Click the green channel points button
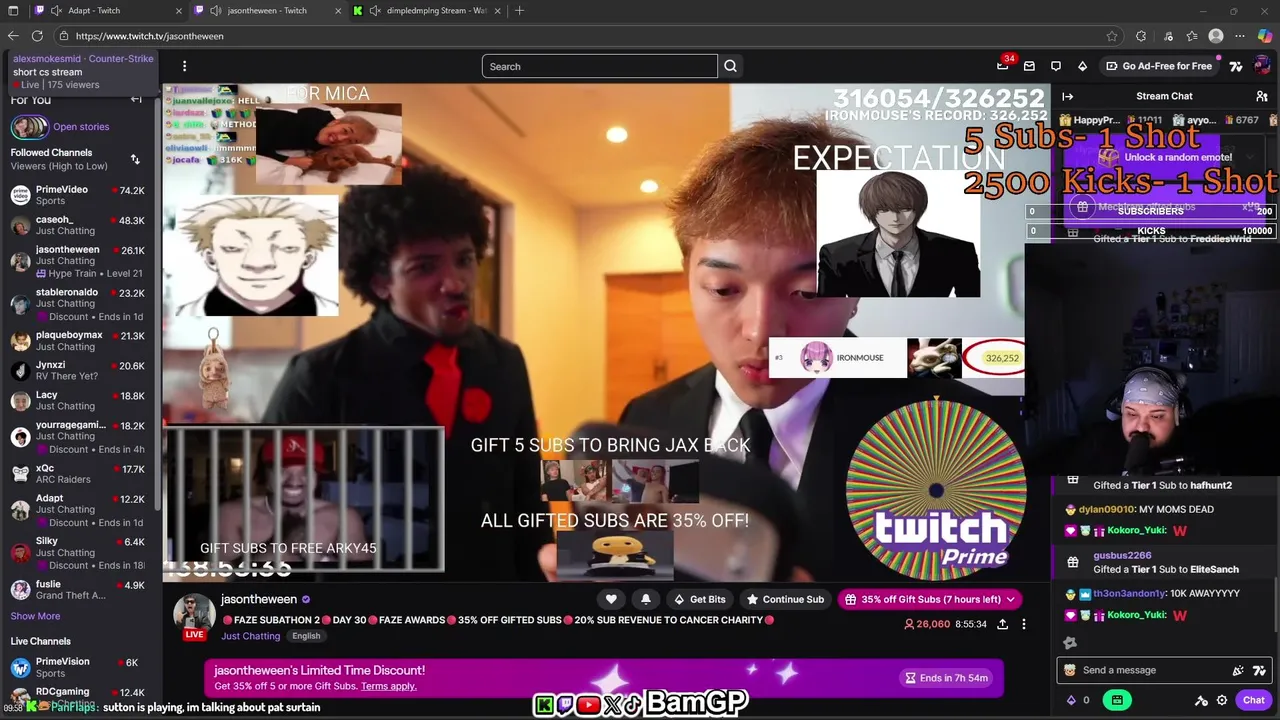 point(1117,700)
